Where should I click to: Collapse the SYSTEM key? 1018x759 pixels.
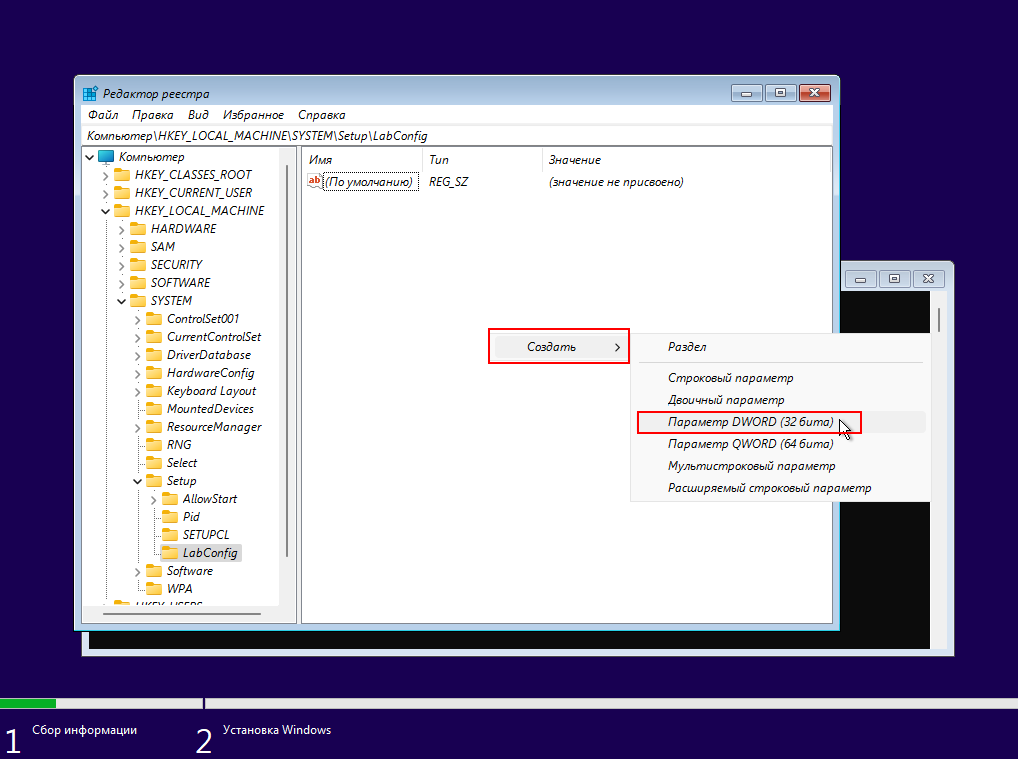coord(121,301)
